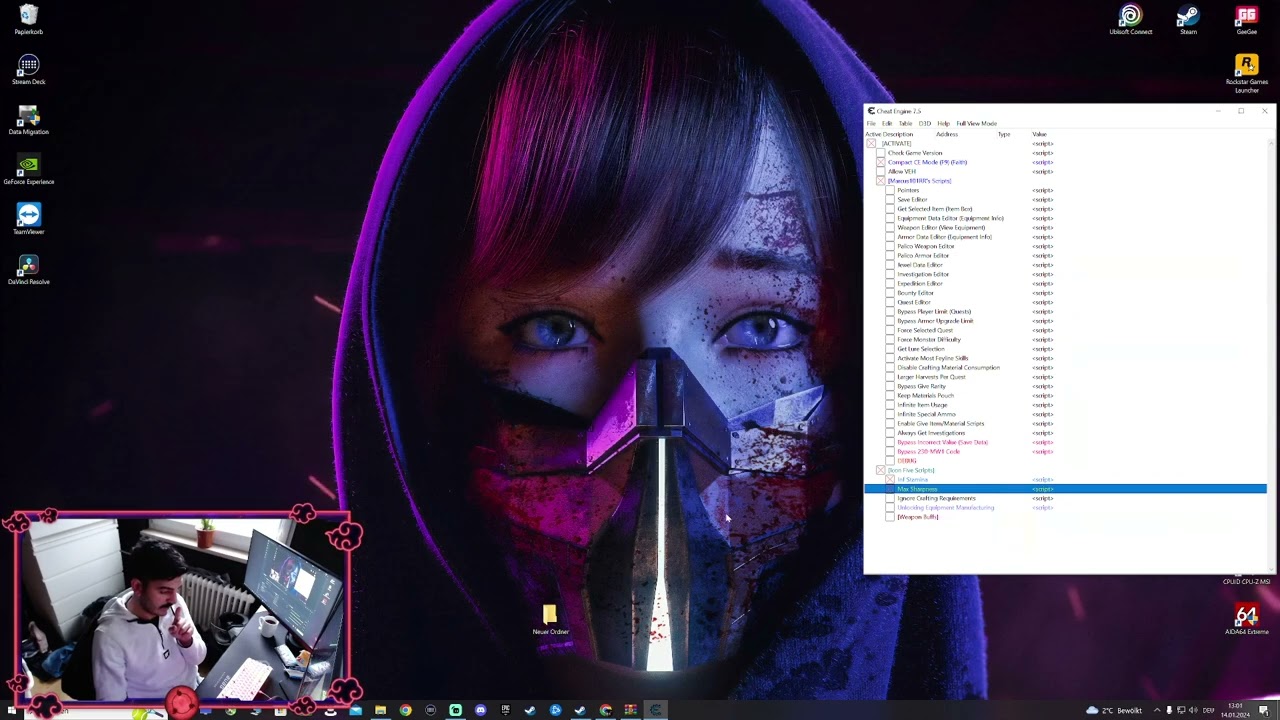
Task: Select the Palico Weapon Editor entry
Action: 925,246
